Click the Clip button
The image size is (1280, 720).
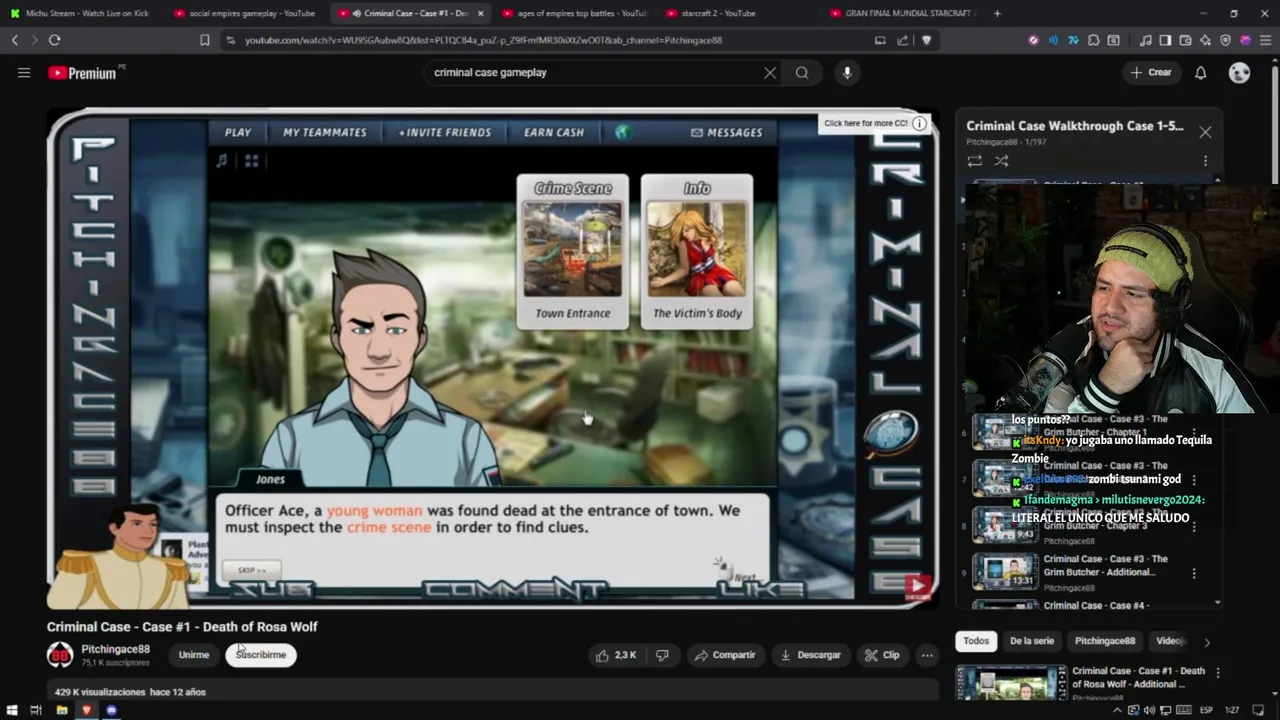[x=882, y=655]
